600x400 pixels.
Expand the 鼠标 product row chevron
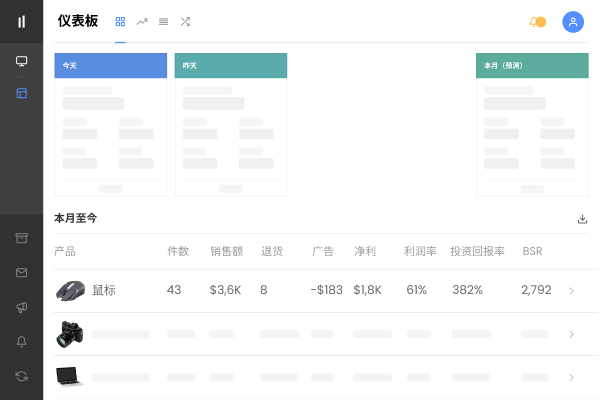571,291
